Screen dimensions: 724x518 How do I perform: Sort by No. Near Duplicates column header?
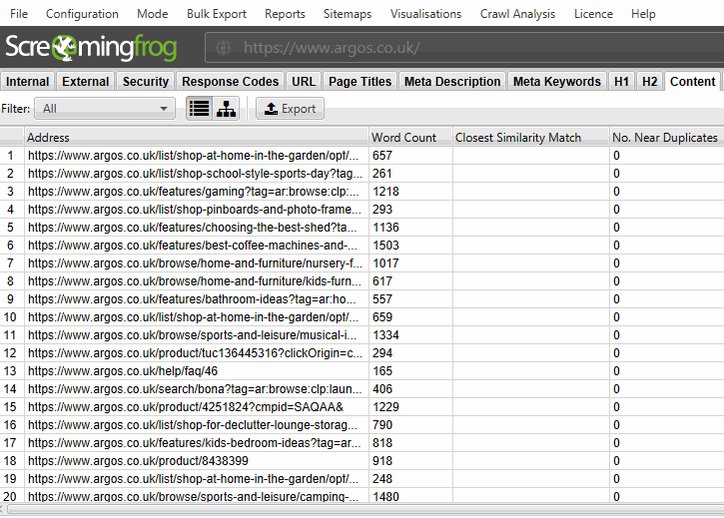(666, 138)
